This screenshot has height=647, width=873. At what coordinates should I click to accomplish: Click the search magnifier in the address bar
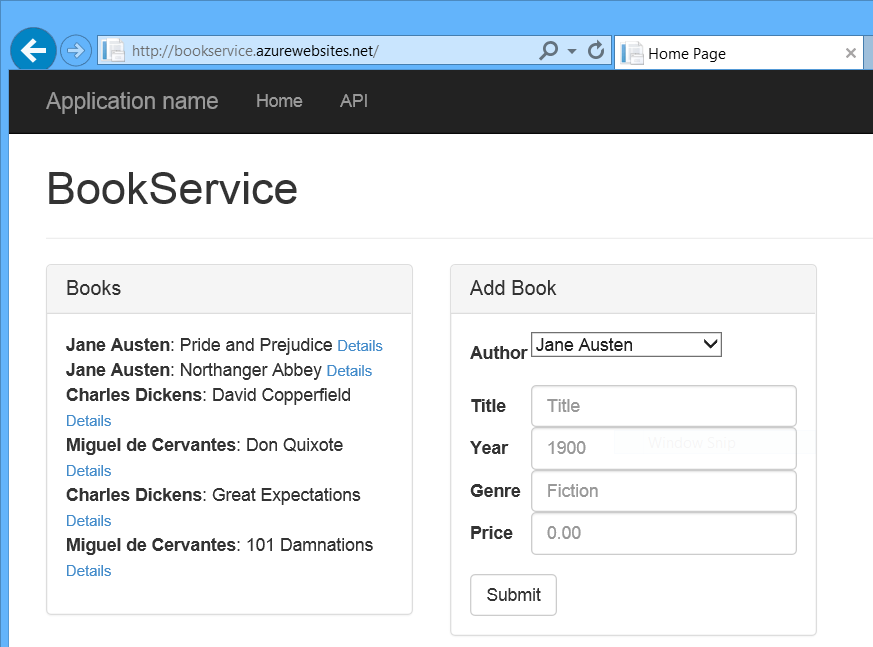549,50
